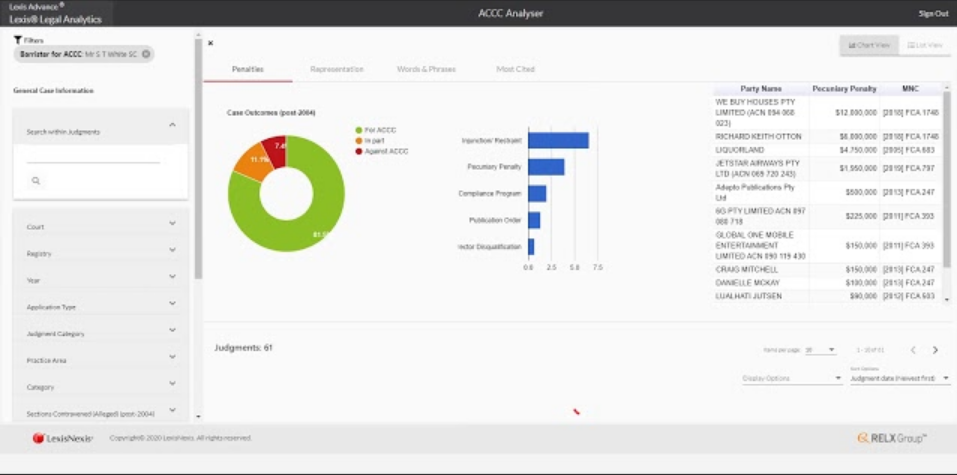Switch to List View
Image resolution: width=957 pixels, height=475 pixels.
pyautogui.click(x=925, y=45)
